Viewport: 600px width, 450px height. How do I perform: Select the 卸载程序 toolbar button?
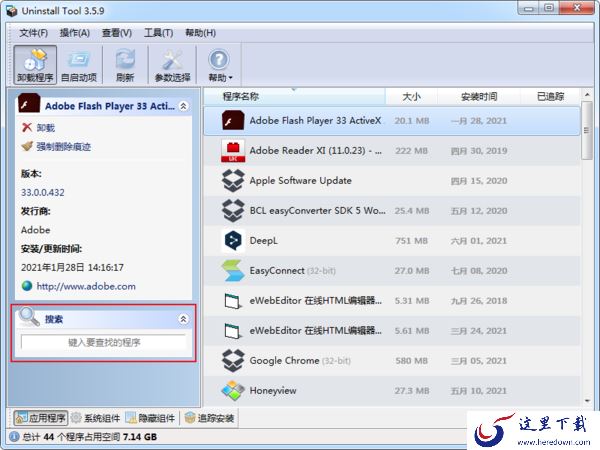pyautogui.click(x=35, y=64)
